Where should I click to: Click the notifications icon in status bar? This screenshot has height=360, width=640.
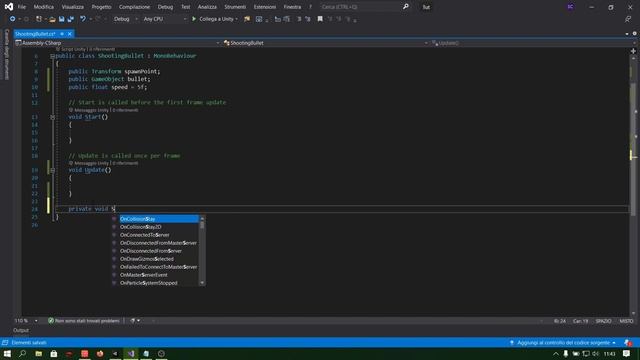coord(628,343)
